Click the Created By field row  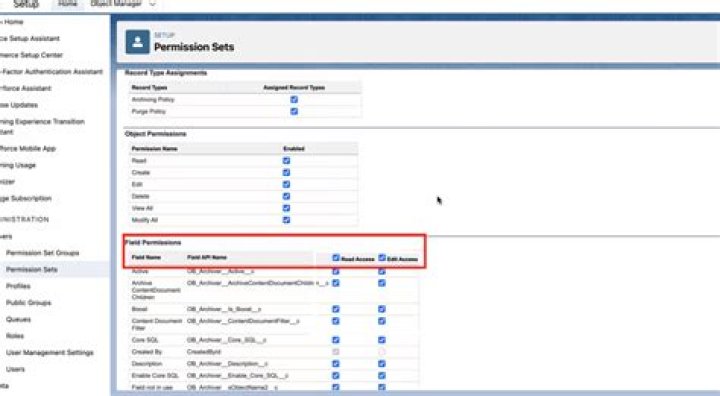point(274,351)
